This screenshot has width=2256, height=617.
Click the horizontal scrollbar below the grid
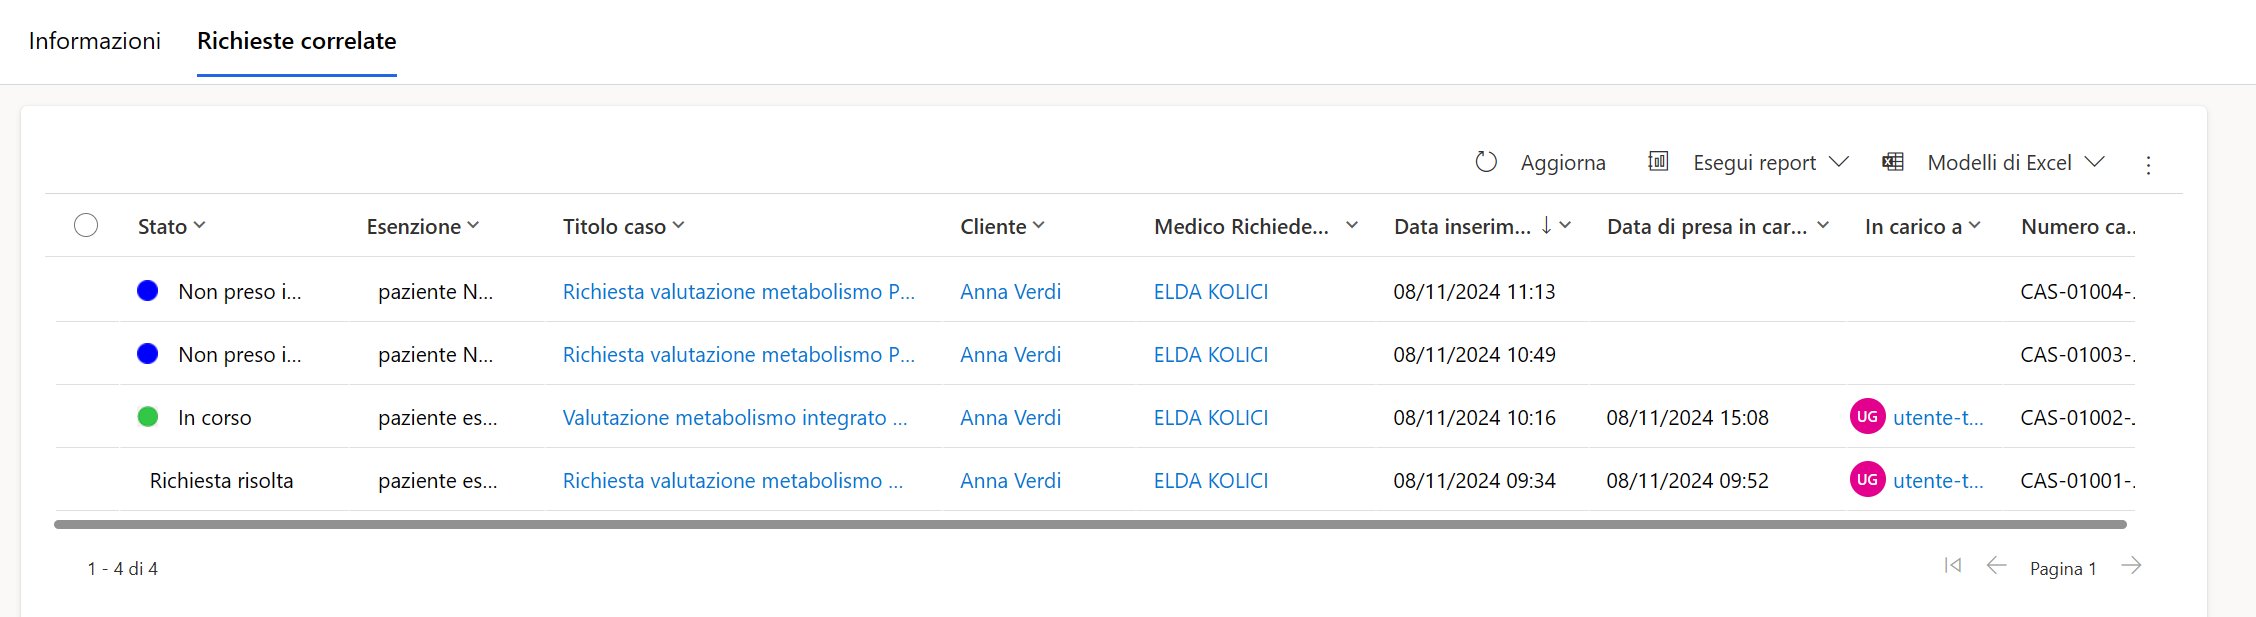[1090, 524]
